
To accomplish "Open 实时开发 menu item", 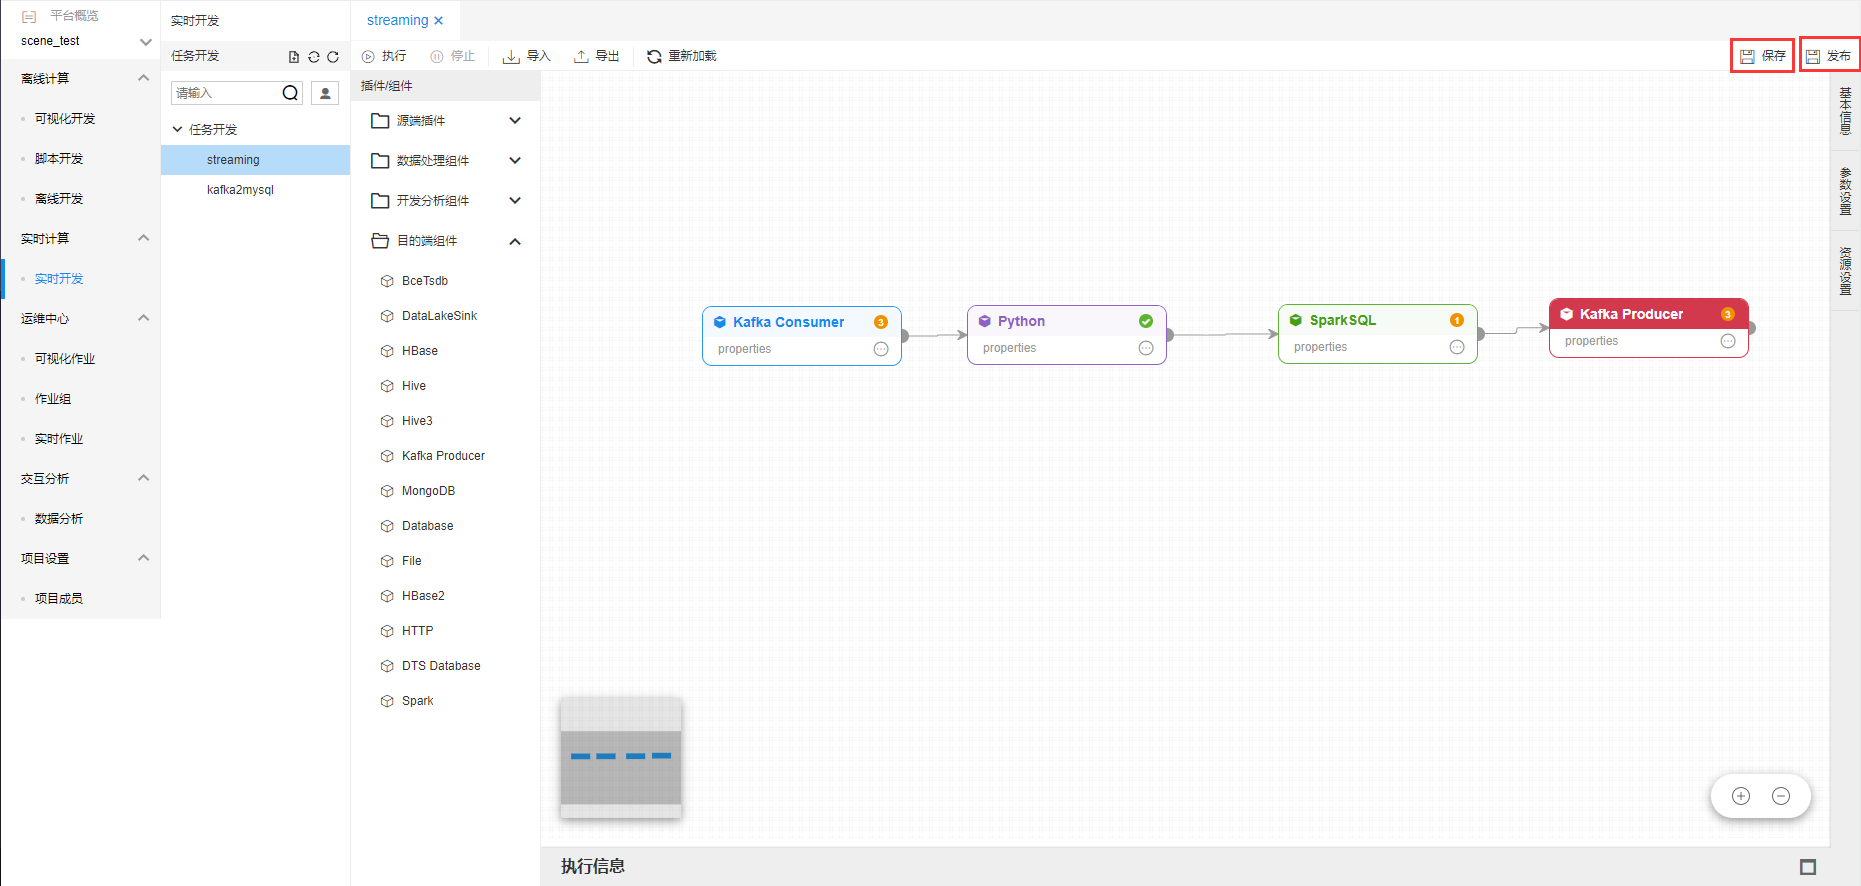I will 59,278.
